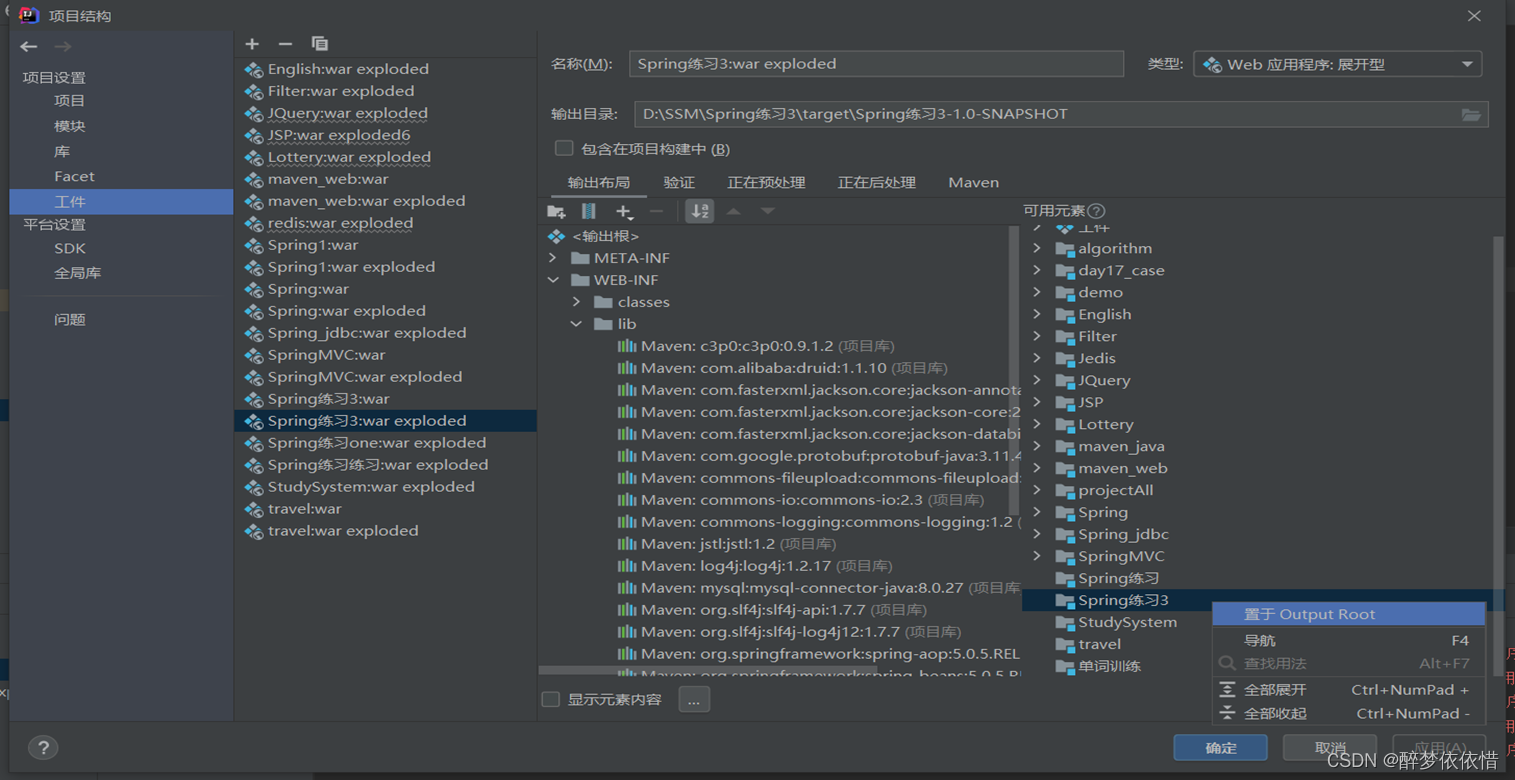Collapse the WEB-INF folder
Viewport: 1515px width, 780px height.
[553, 280]
